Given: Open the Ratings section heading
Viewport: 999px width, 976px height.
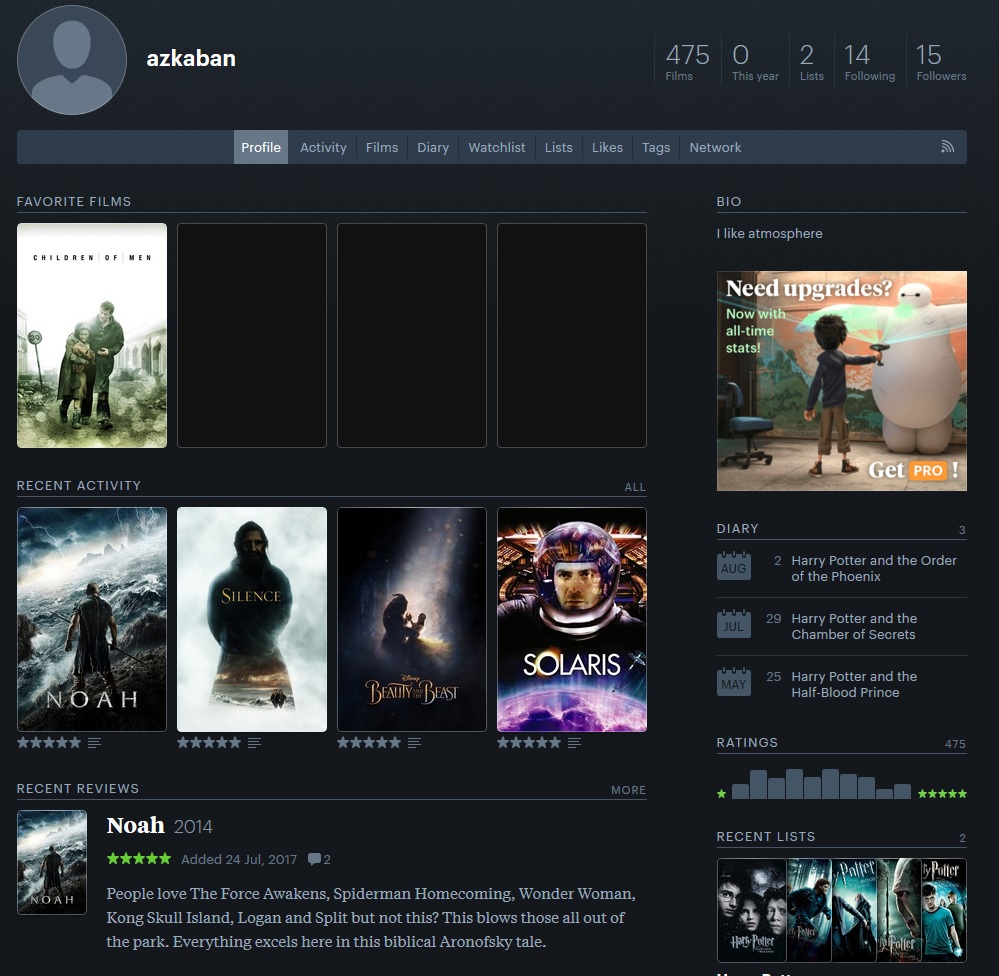Looking at the screenshot, I should pyautogui.click(x=747, y=742).
